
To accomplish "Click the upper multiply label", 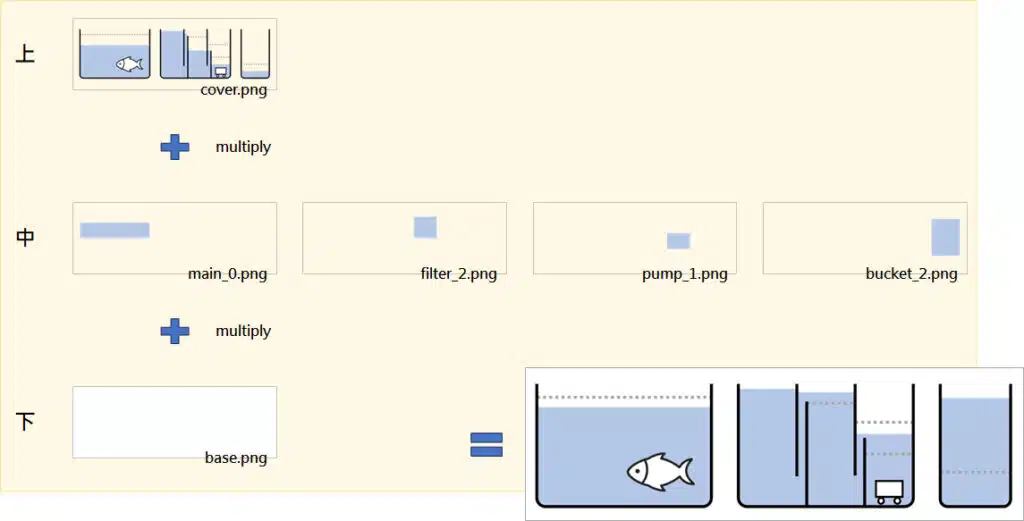I will [x=243, y=147].
